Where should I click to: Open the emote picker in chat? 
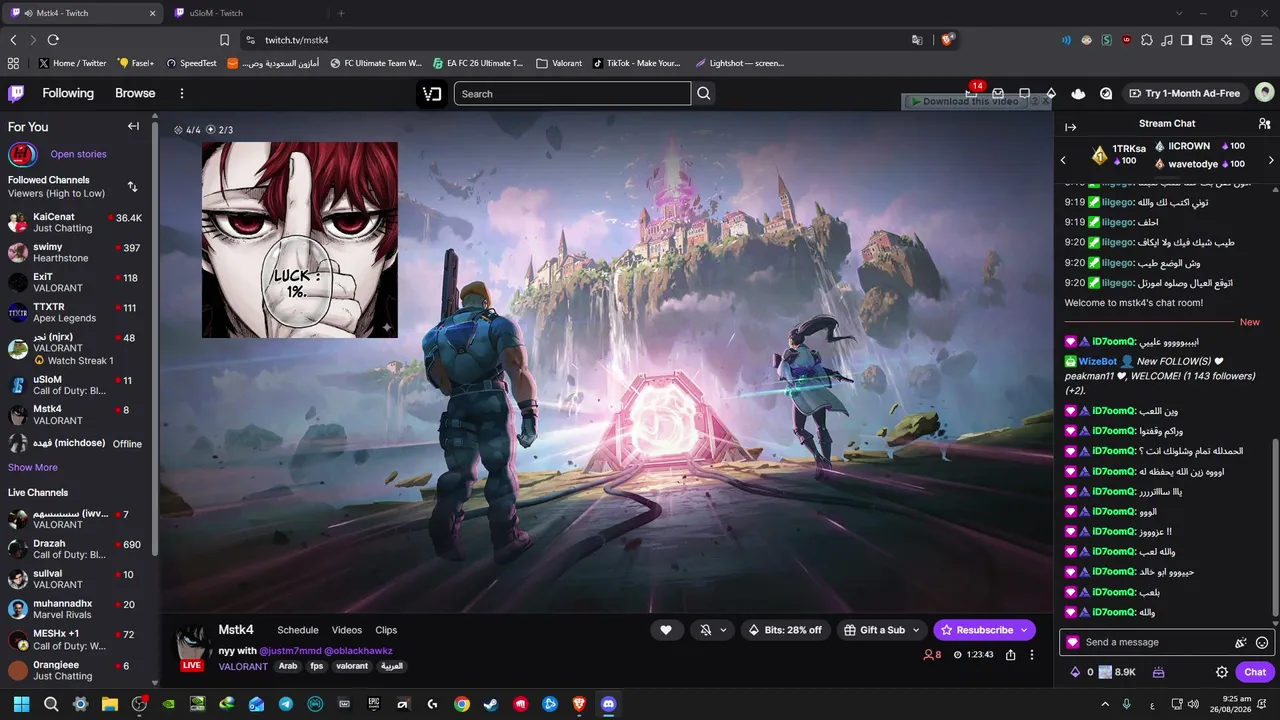click(1262, 642)
